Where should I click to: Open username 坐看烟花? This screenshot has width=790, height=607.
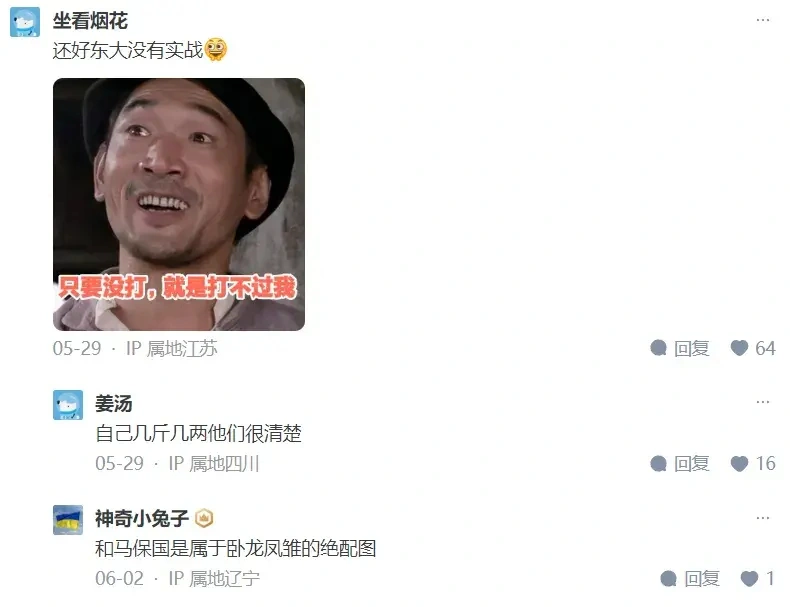click(90, 21)
